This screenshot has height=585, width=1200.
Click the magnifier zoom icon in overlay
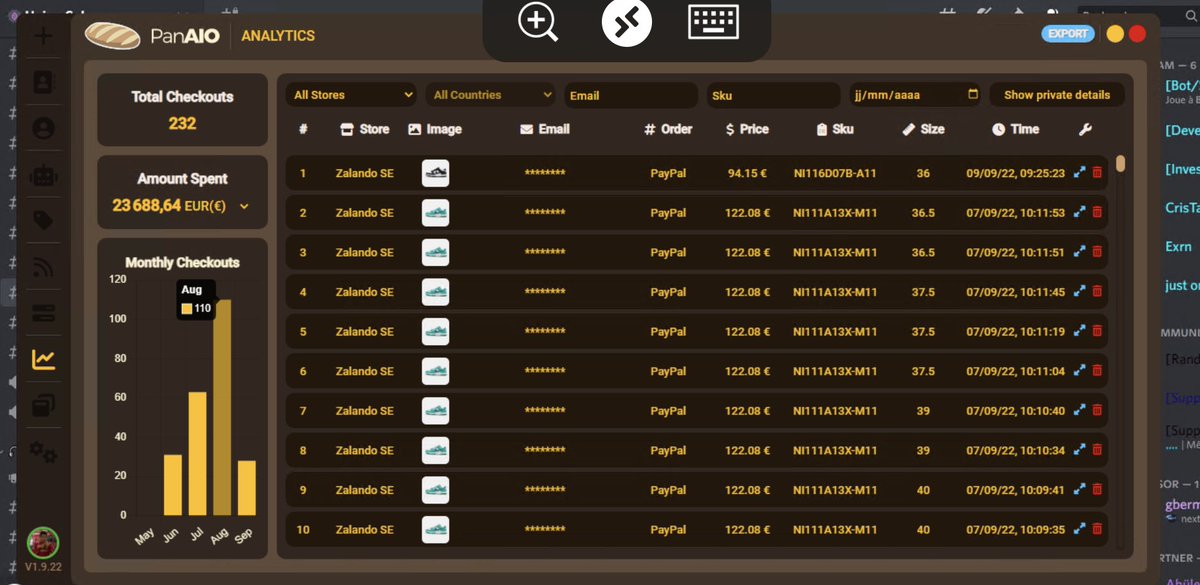coord(537,22)
